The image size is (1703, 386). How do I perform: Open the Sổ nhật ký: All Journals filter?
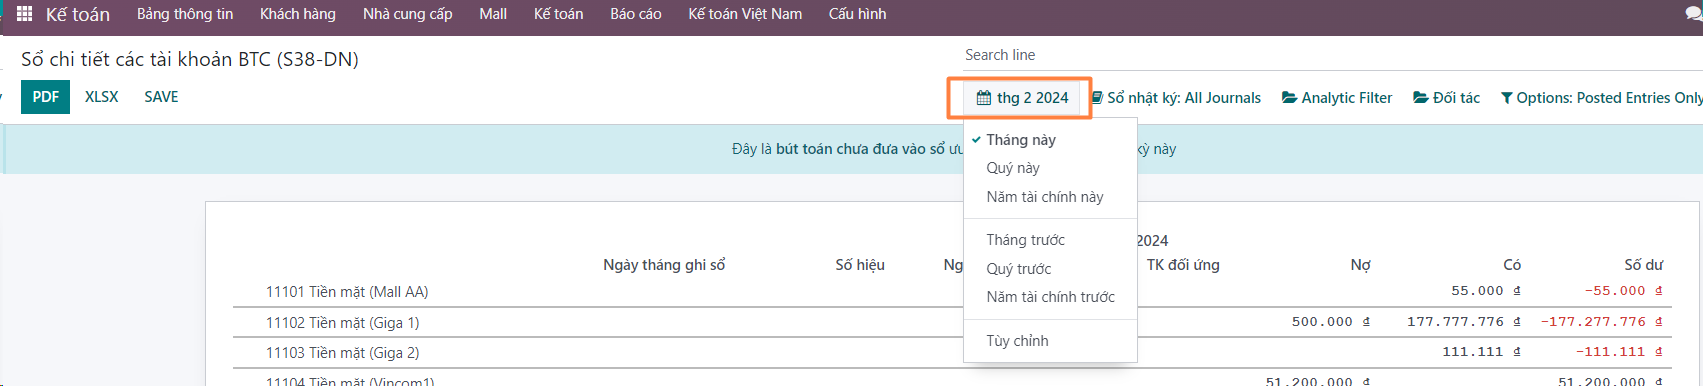coord(1176,98)
